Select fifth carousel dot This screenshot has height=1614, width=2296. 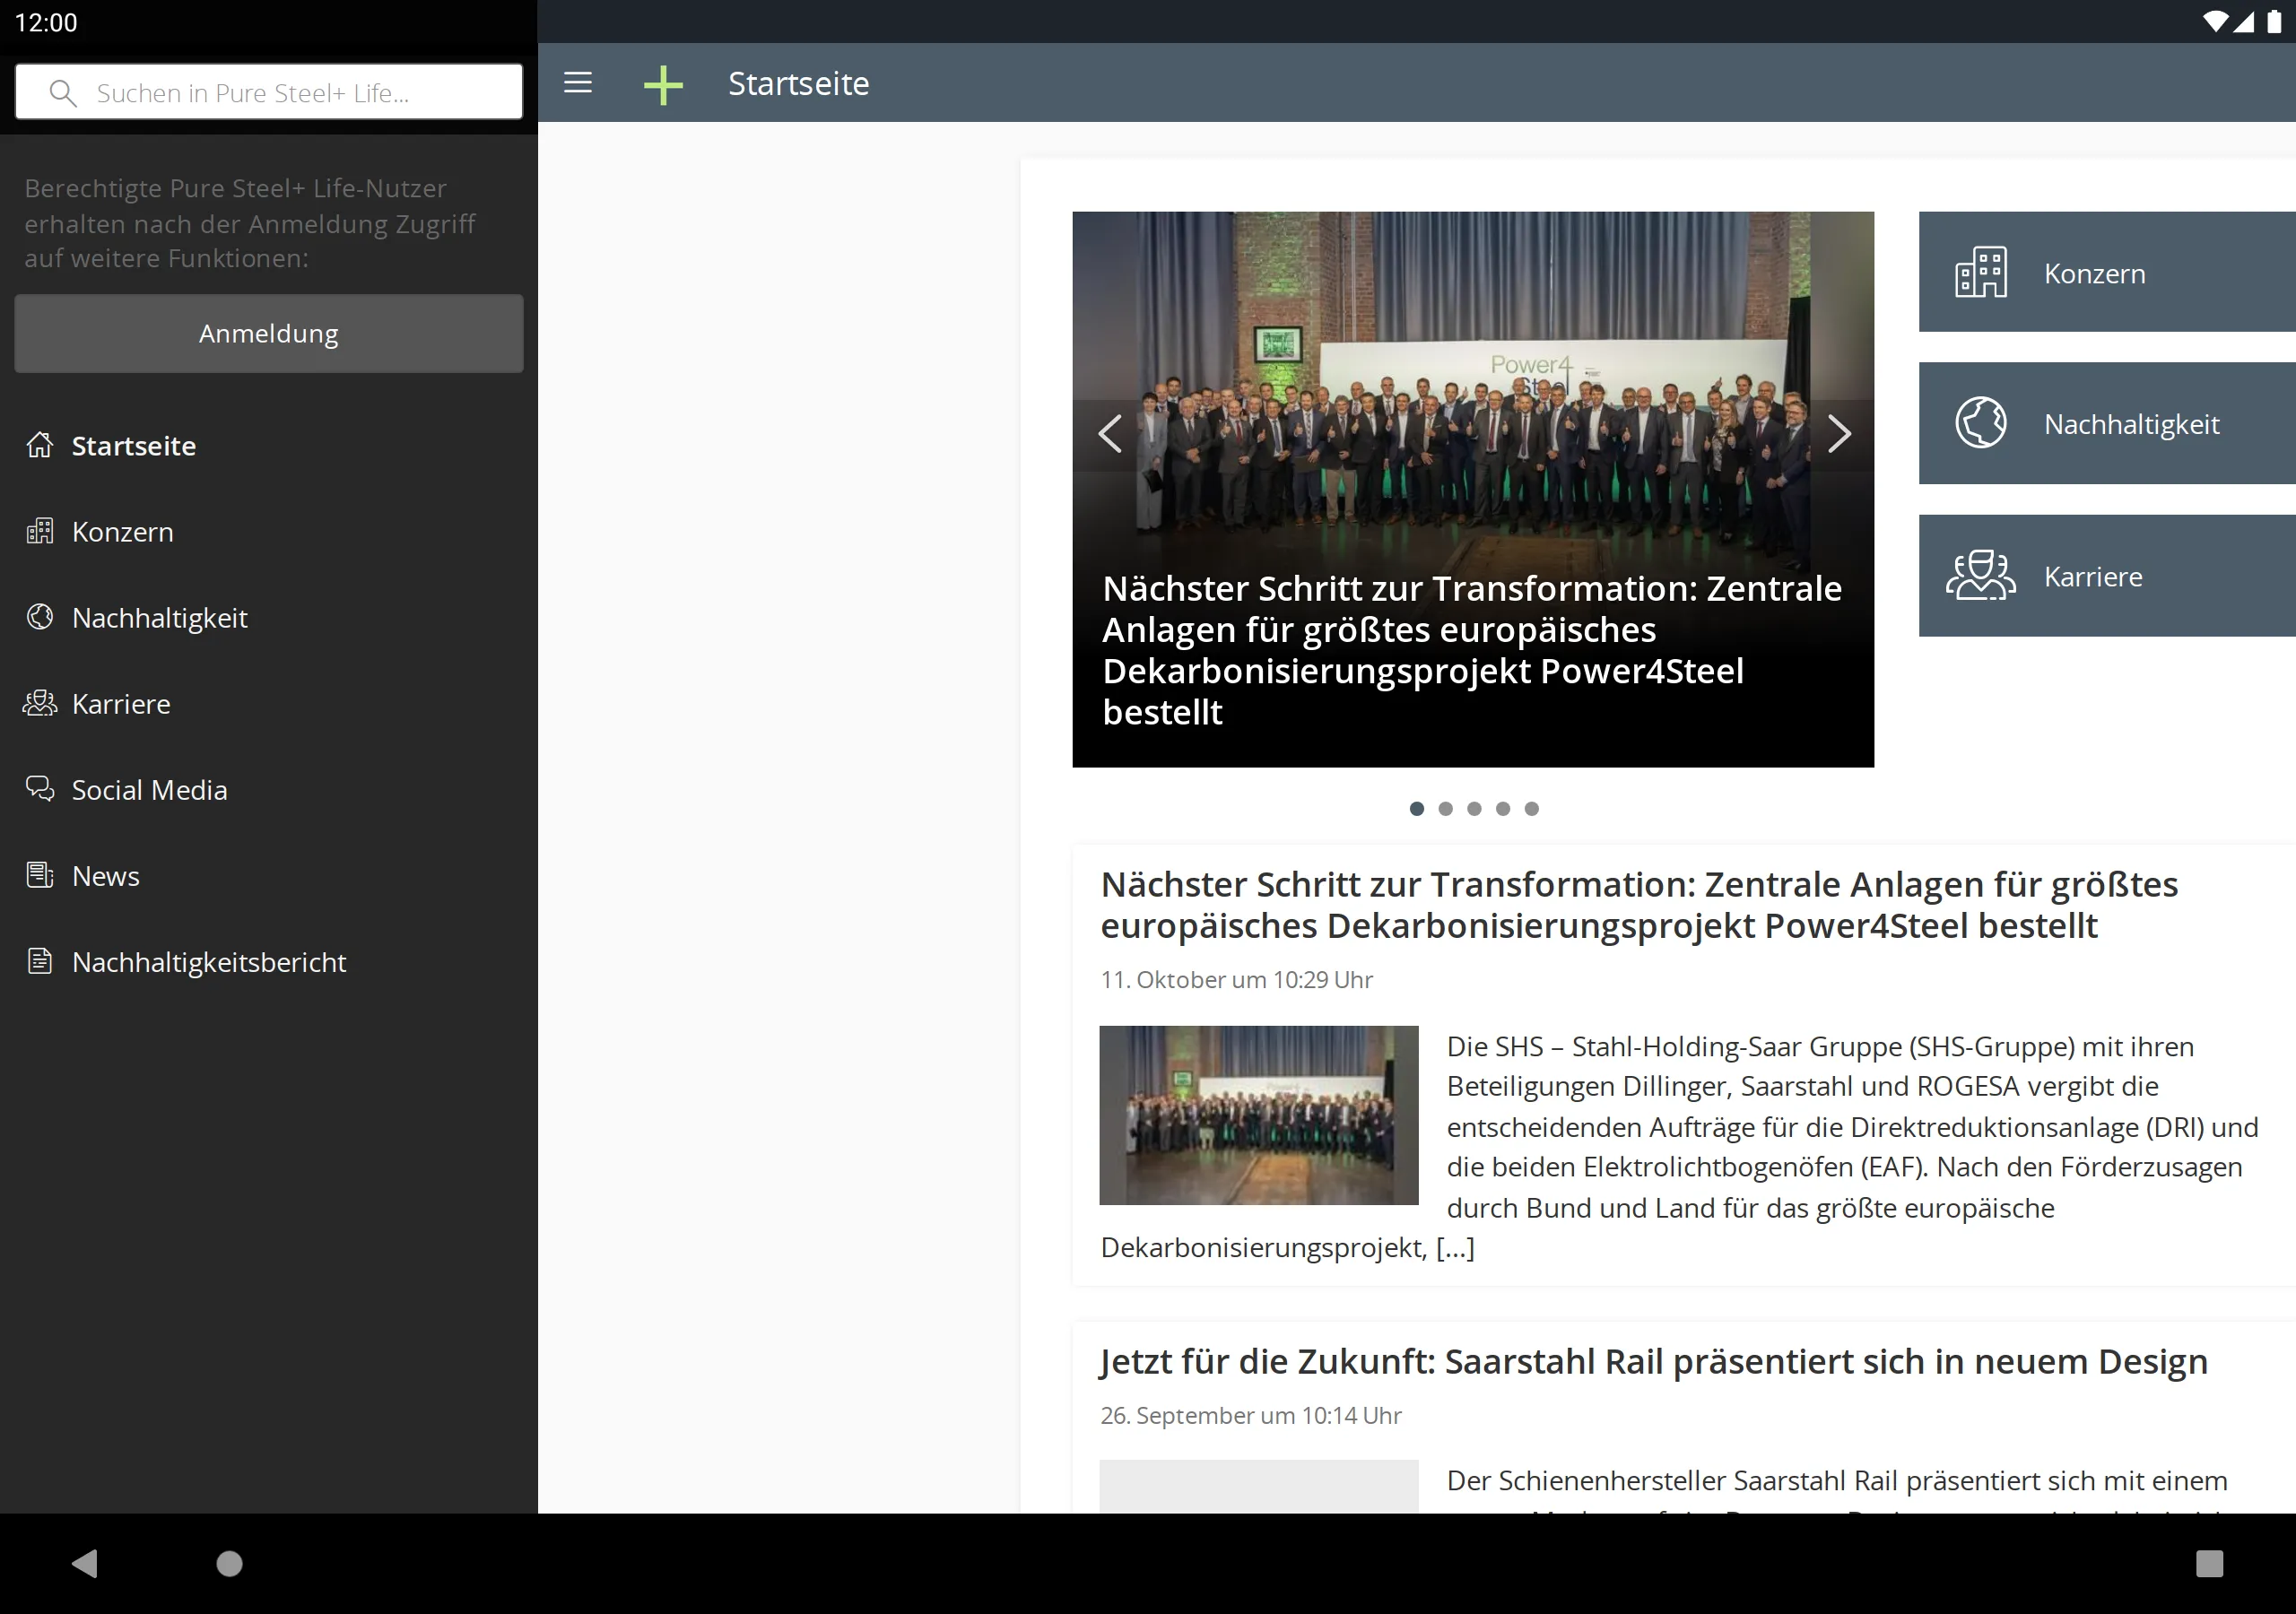click(1532, 808)
